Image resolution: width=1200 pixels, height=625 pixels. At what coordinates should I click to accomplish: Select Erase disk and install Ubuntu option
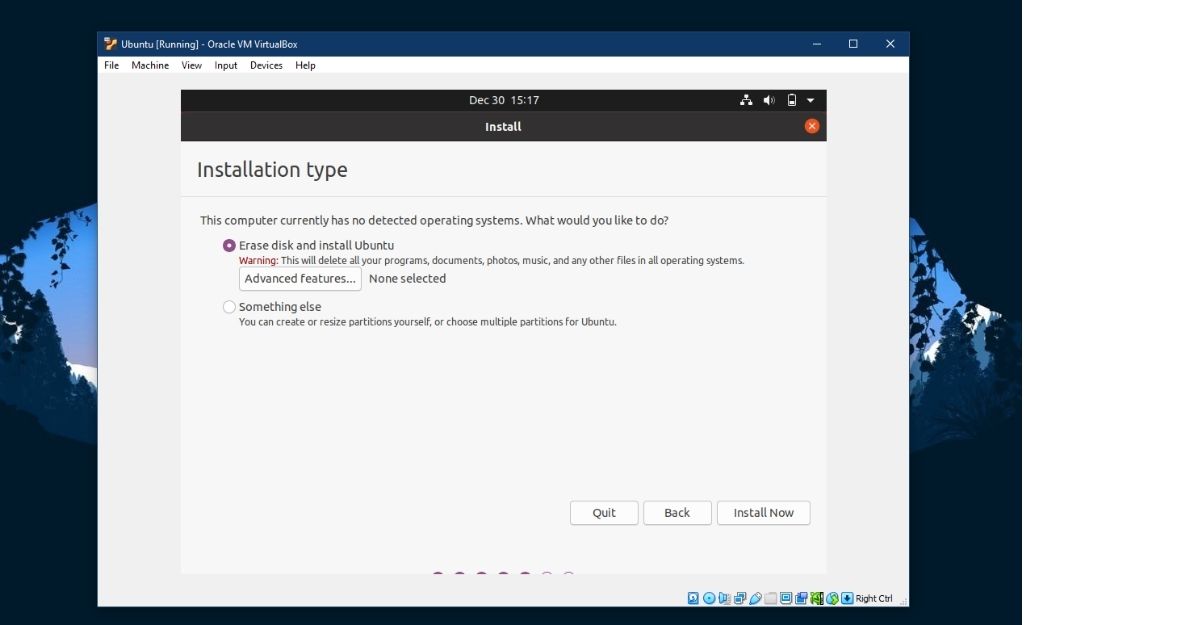(230, 245)
